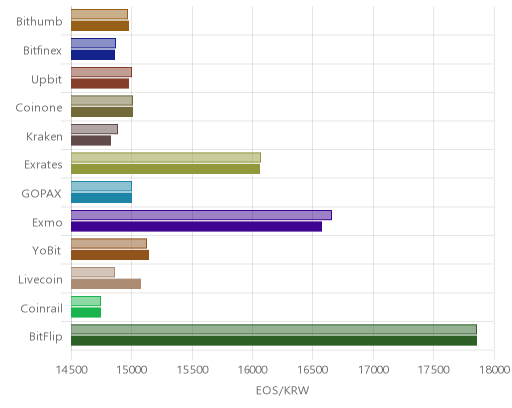The width and height of the screenshot is (512, 408).
Task: Click the 16000 tick label
Action: (x=252, y=370)
